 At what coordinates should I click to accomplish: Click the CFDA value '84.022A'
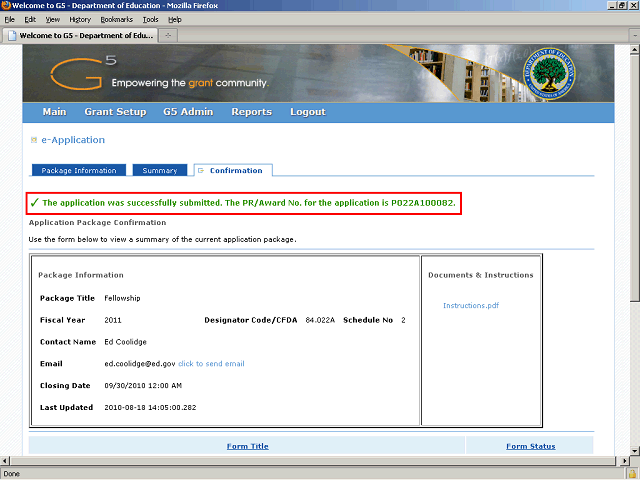click(320, 320)
